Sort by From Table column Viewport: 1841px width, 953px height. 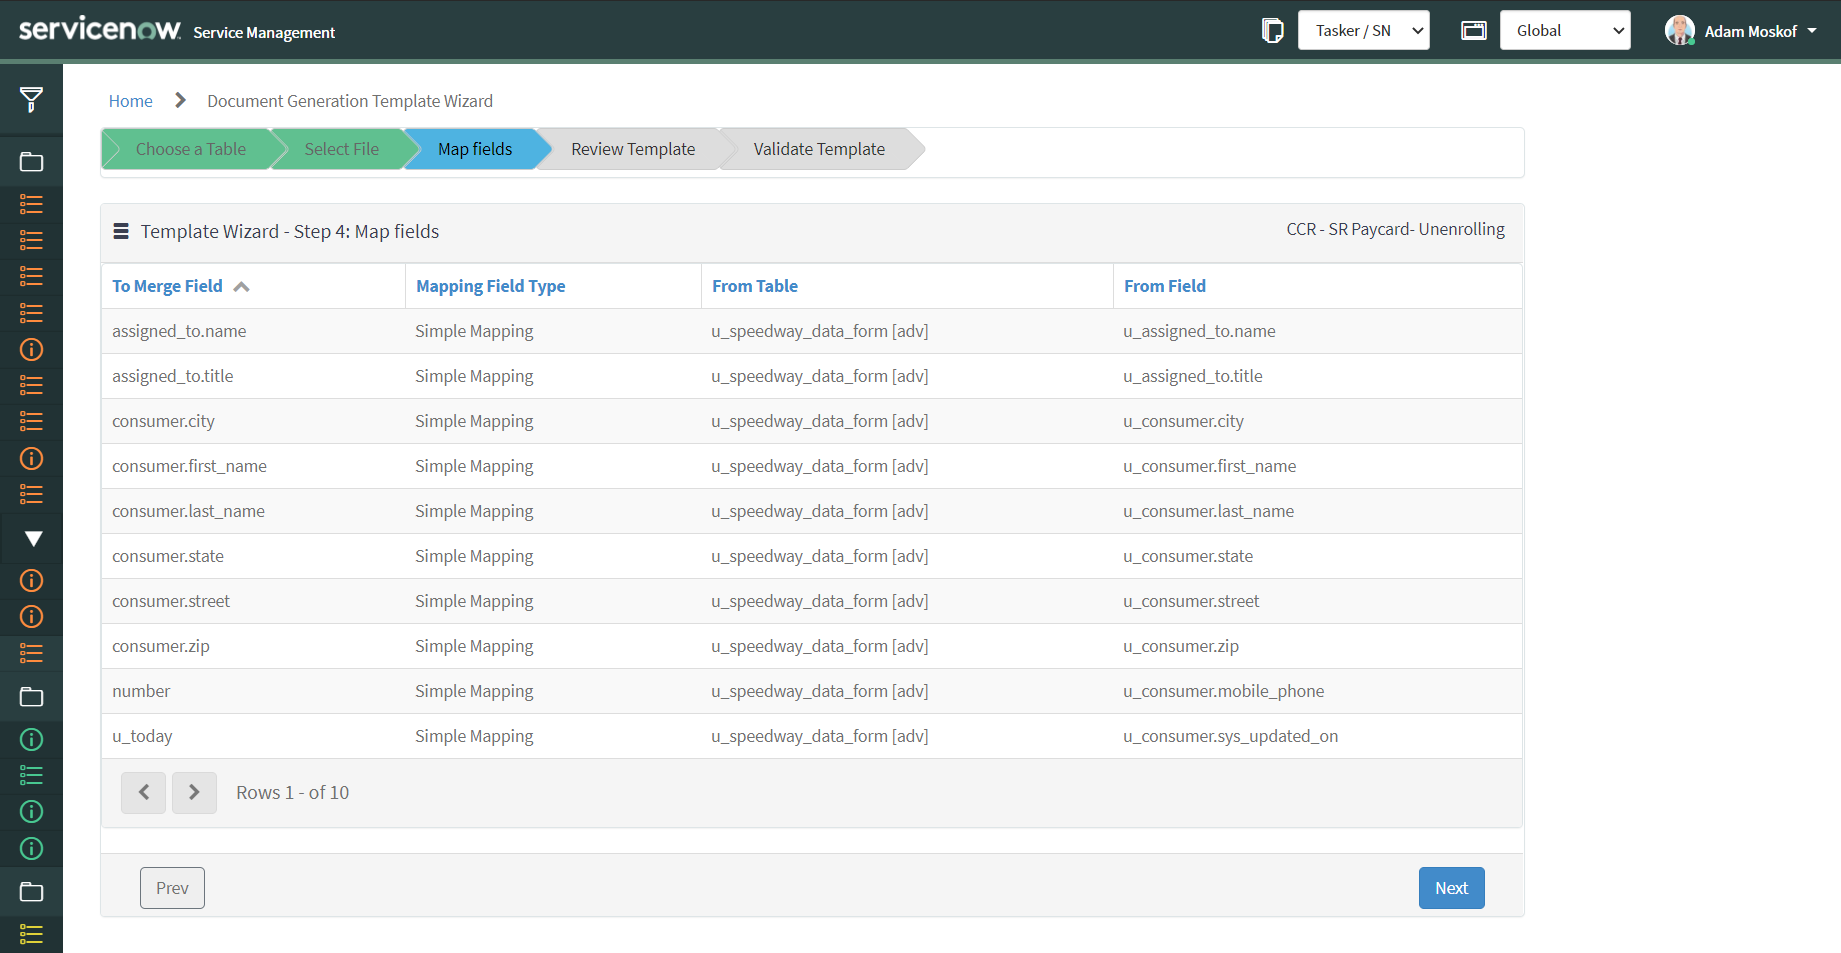755,286
